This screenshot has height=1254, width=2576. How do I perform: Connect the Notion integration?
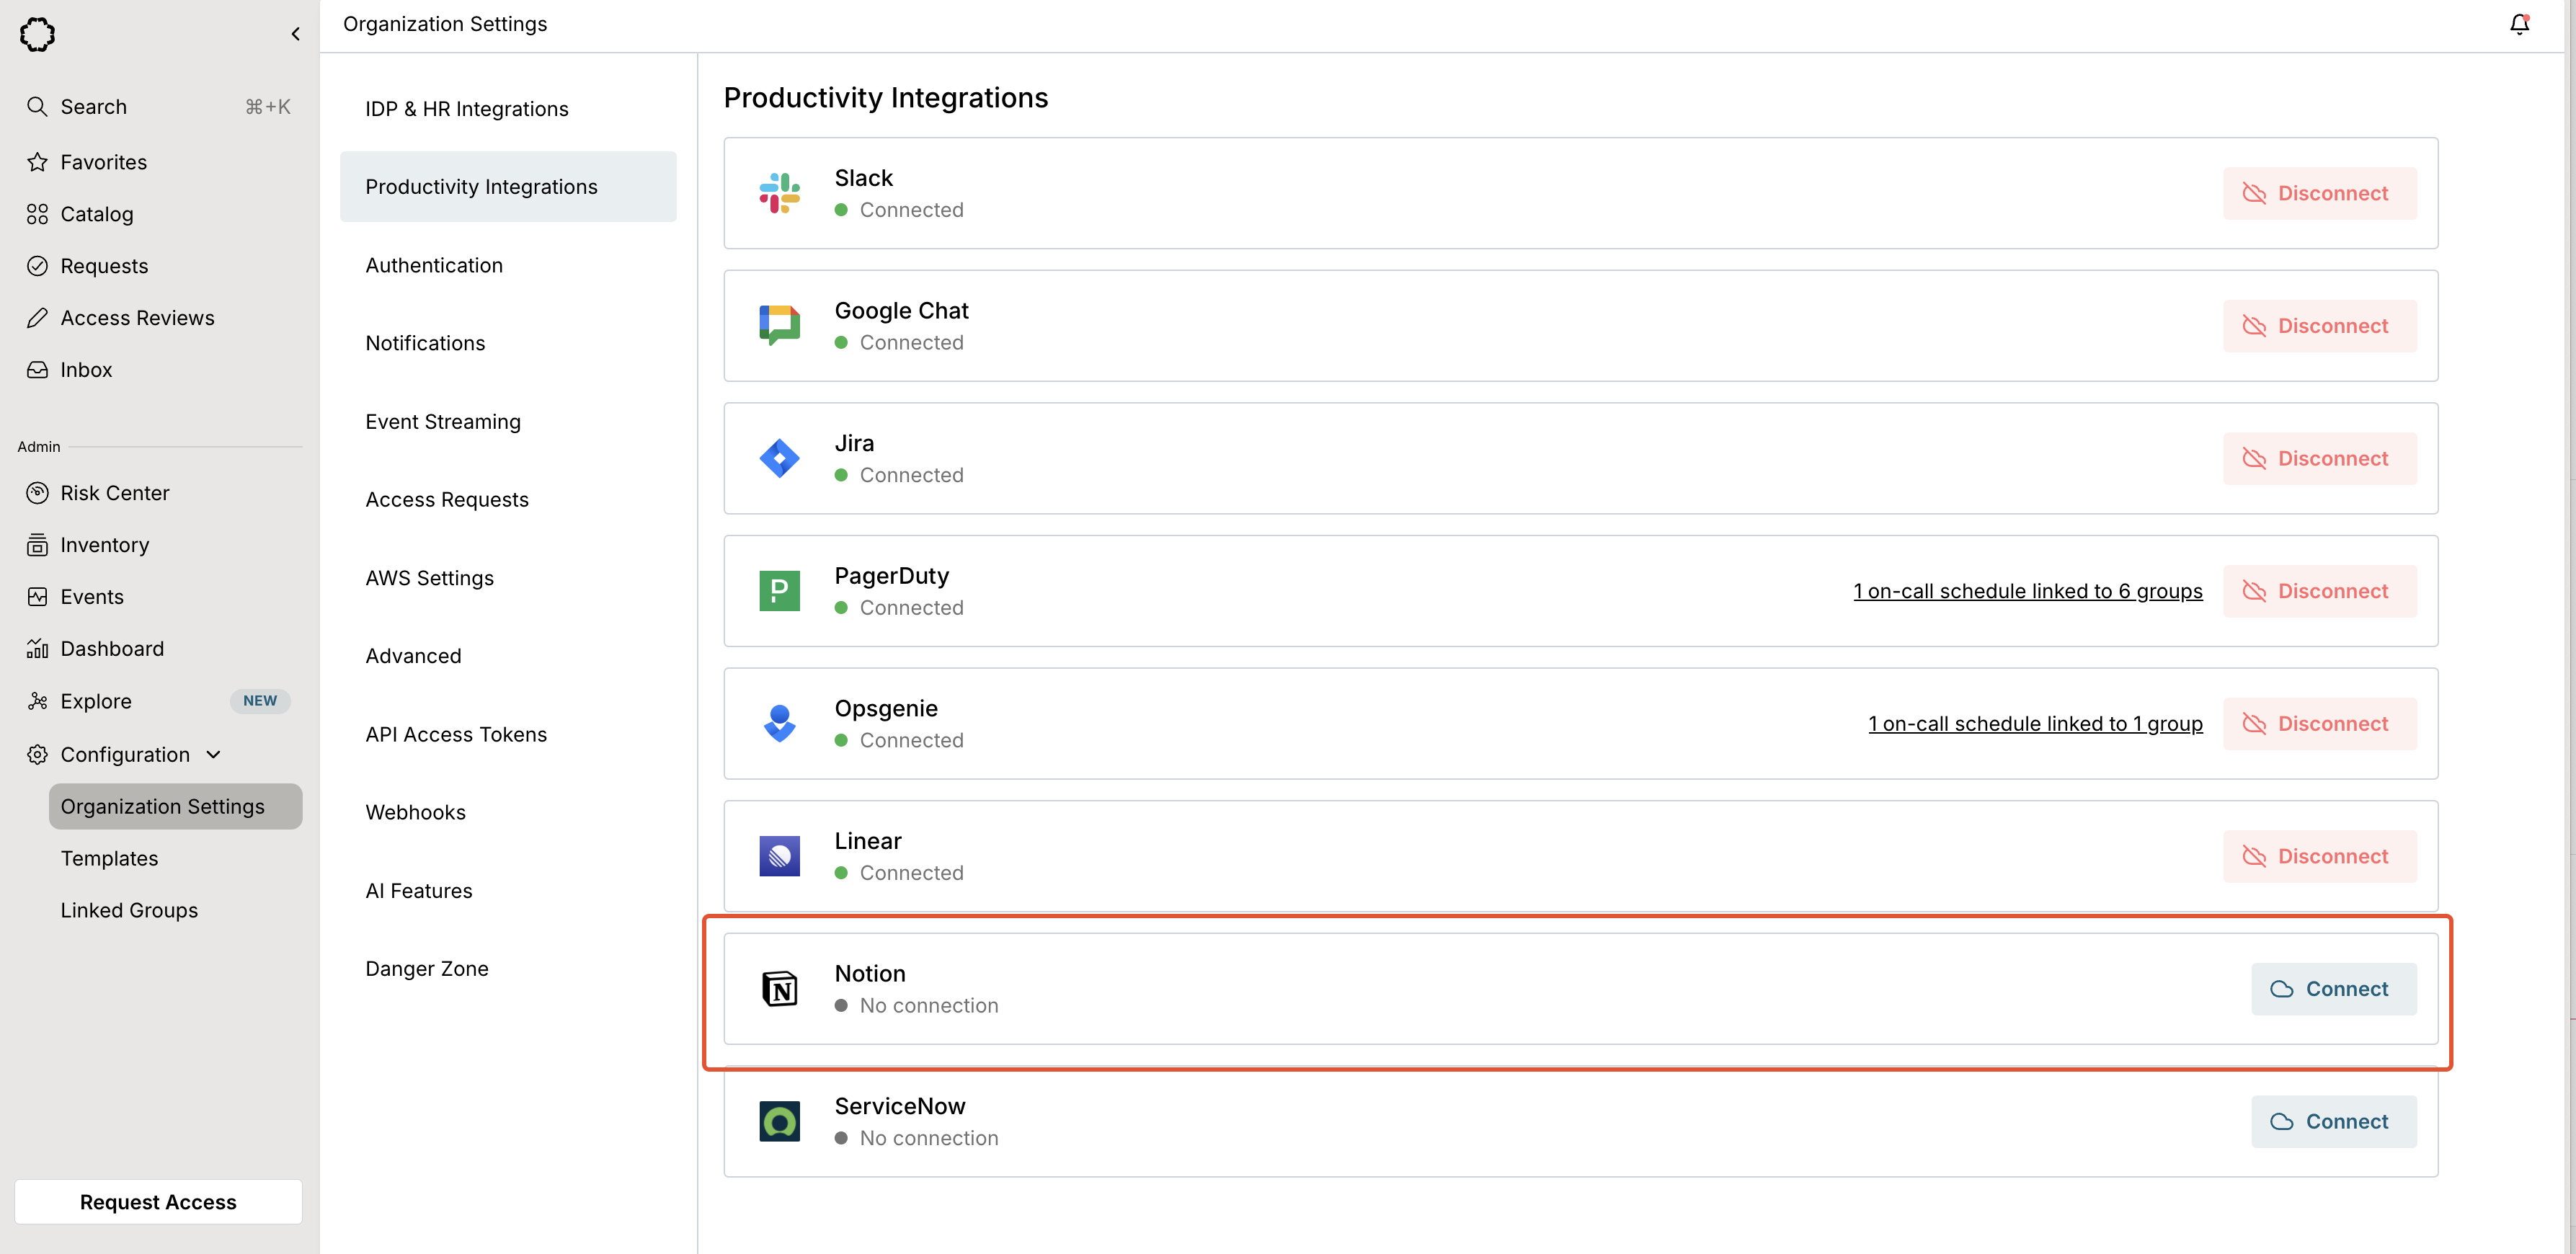tap(2333, 989)
